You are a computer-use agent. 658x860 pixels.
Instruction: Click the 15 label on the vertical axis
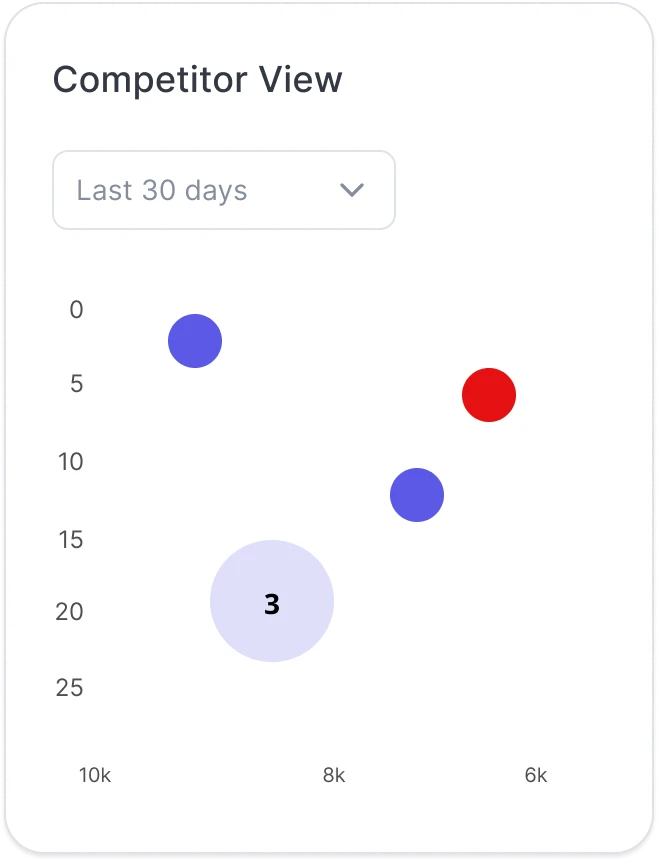pyautogui.click(x=70, y=540)
